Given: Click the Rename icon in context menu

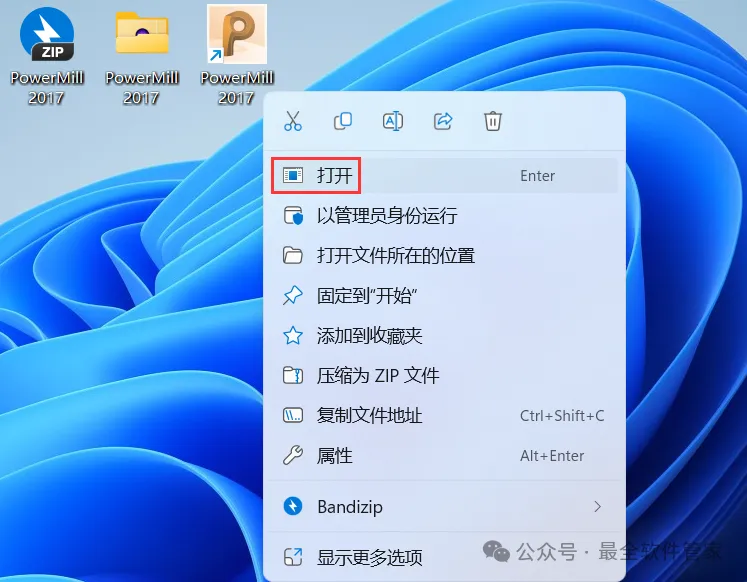Looking at the screenshot, I should coord(393,121).
